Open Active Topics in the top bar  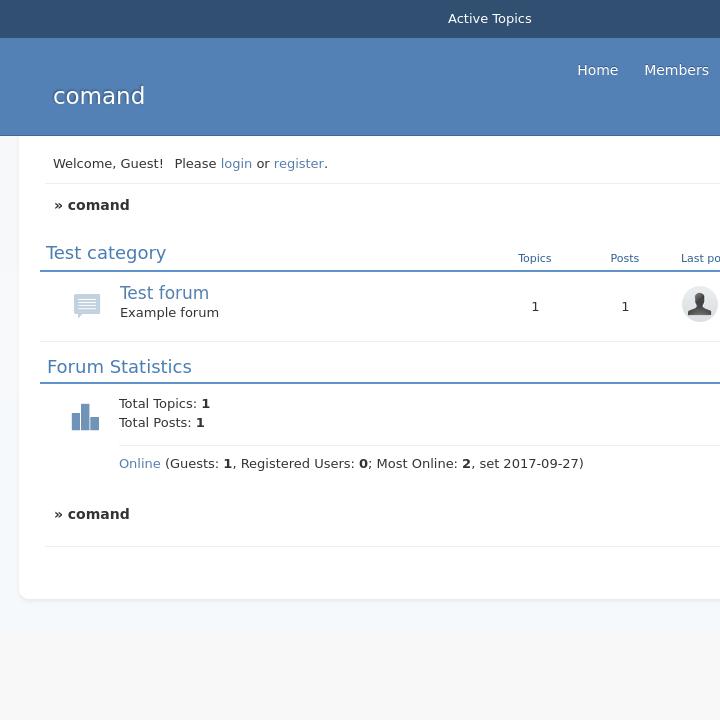point(489,19)
